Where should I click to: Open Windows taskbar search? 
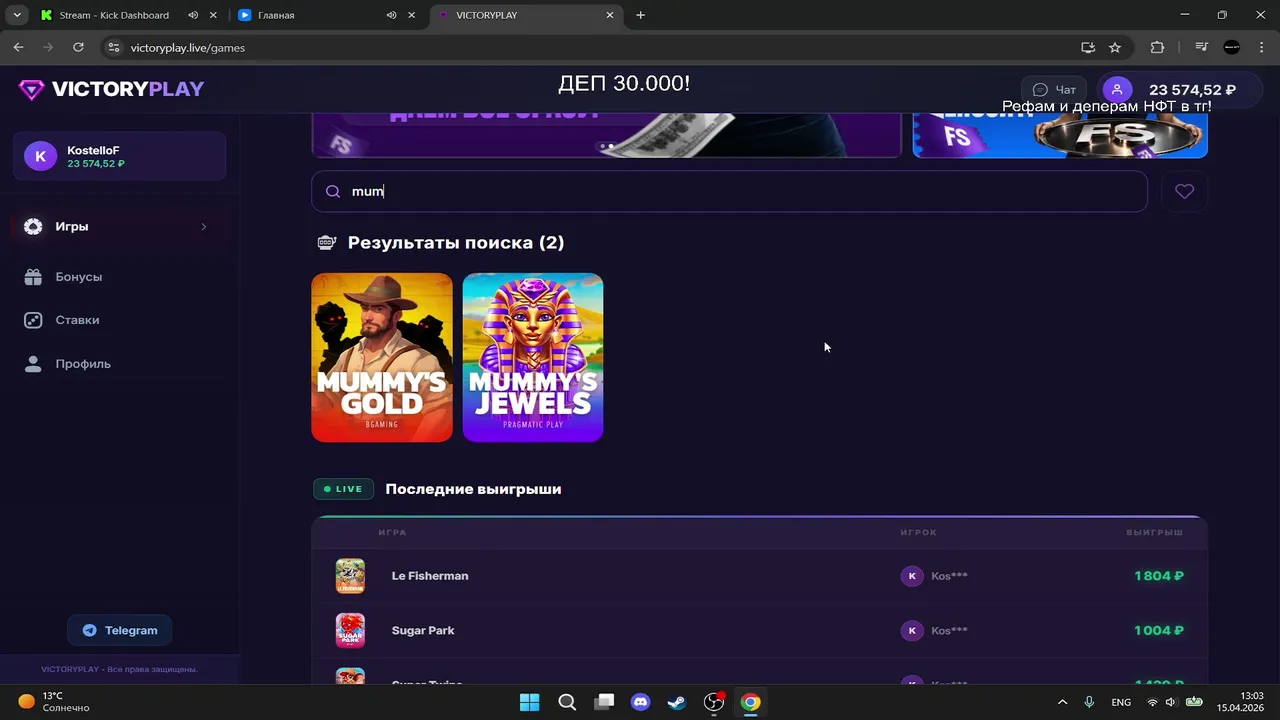[567, 702]
